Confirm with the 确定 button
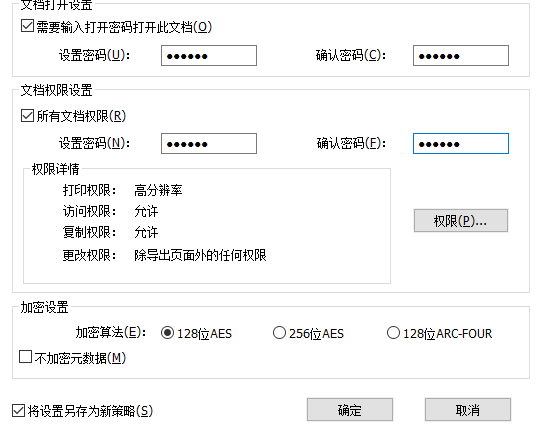 coord(350,409)
